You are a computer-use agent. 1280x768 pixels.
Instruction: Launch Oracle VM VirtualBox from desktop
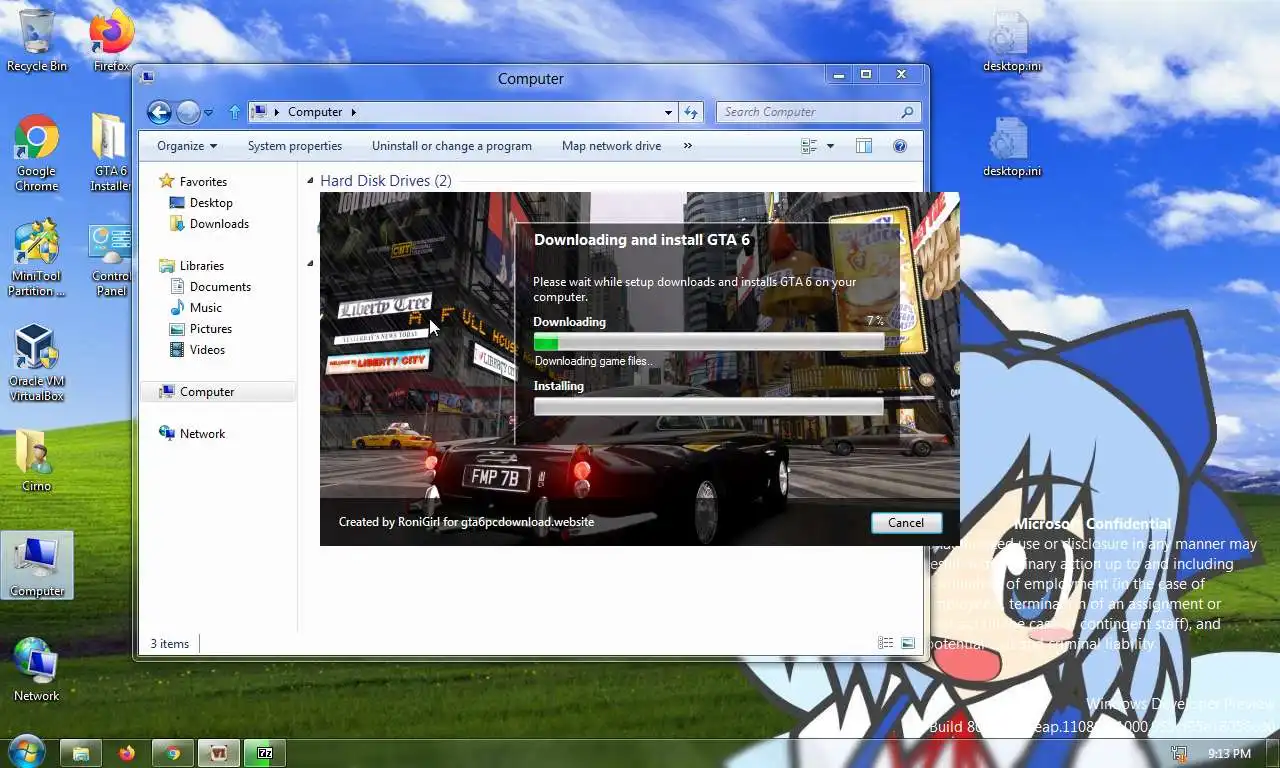pyautogui.click(x=37, y=362)
